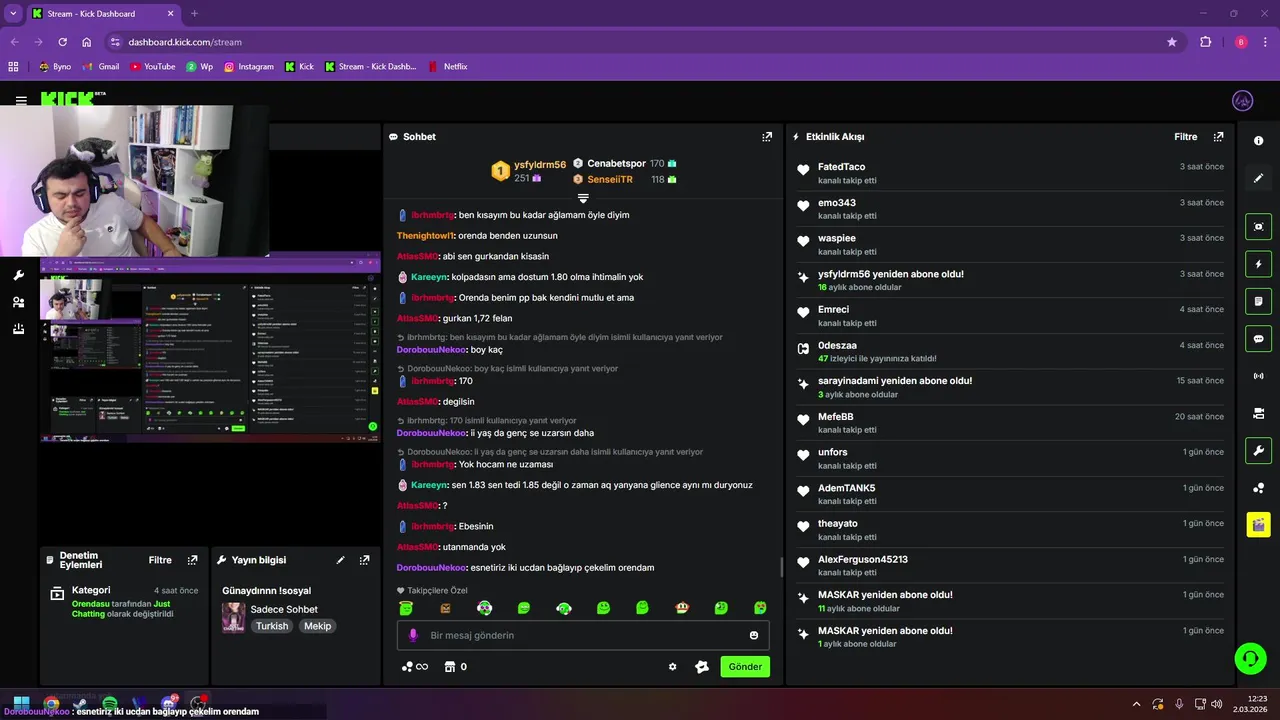Insert the first halo emote in the emote row
This screenshot has width=1280, height=720.
click(406, 608)
